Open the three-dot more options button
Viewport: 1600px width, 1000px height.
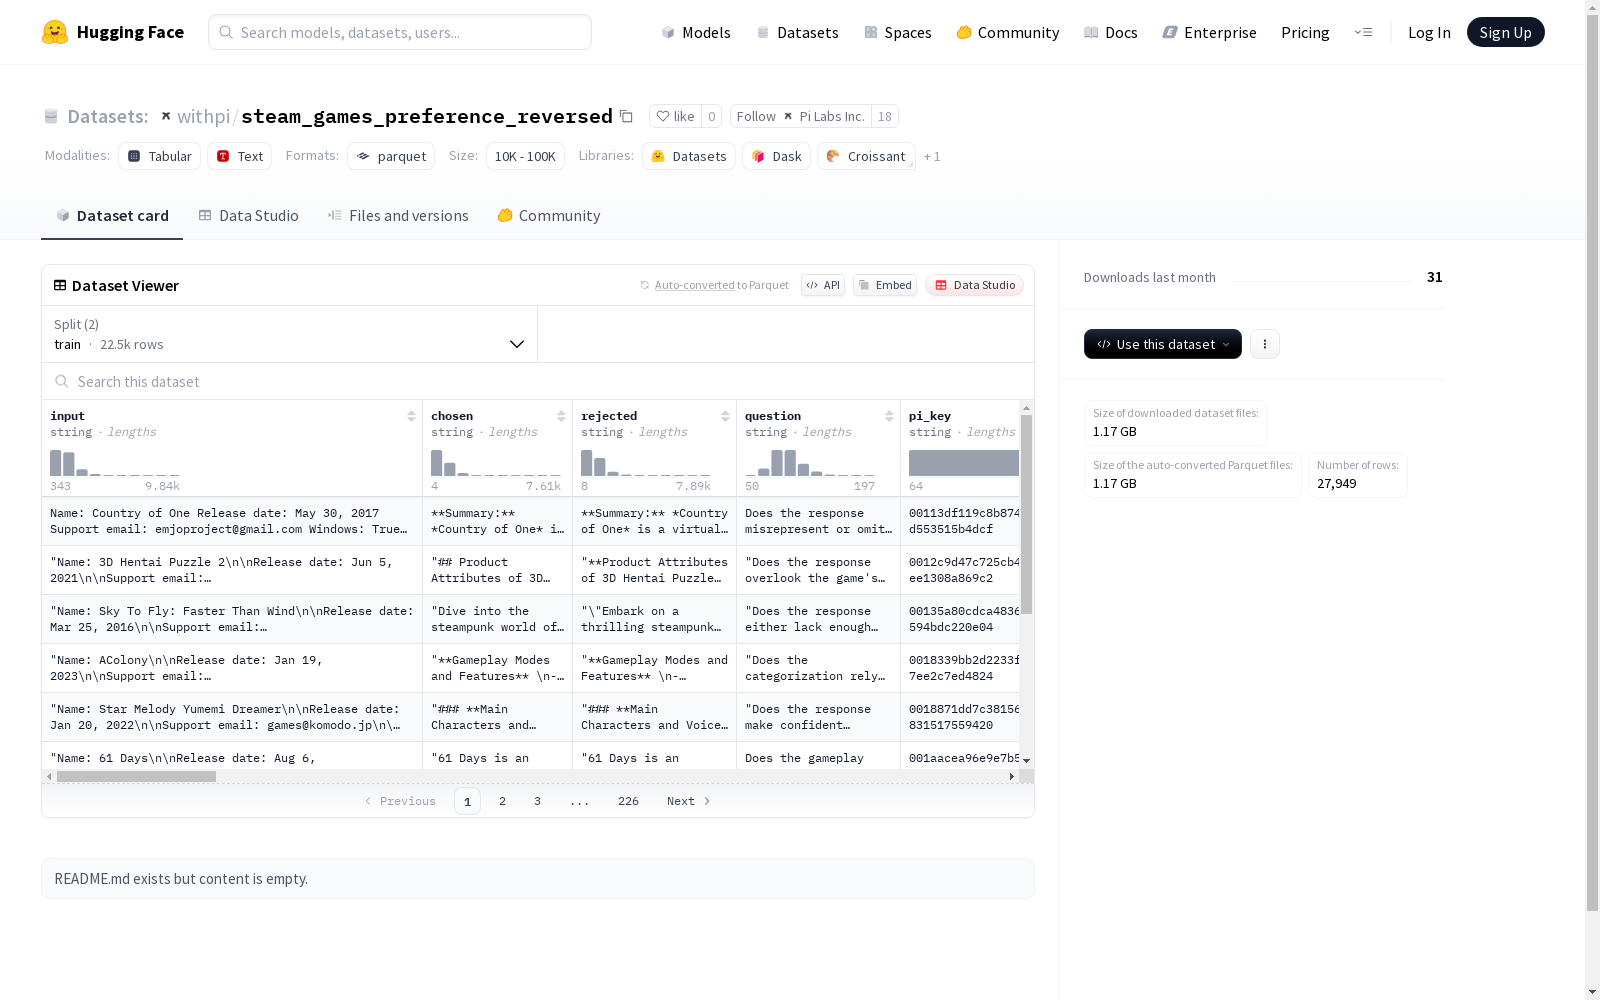pyautogui.click(x=1265, y=344)
